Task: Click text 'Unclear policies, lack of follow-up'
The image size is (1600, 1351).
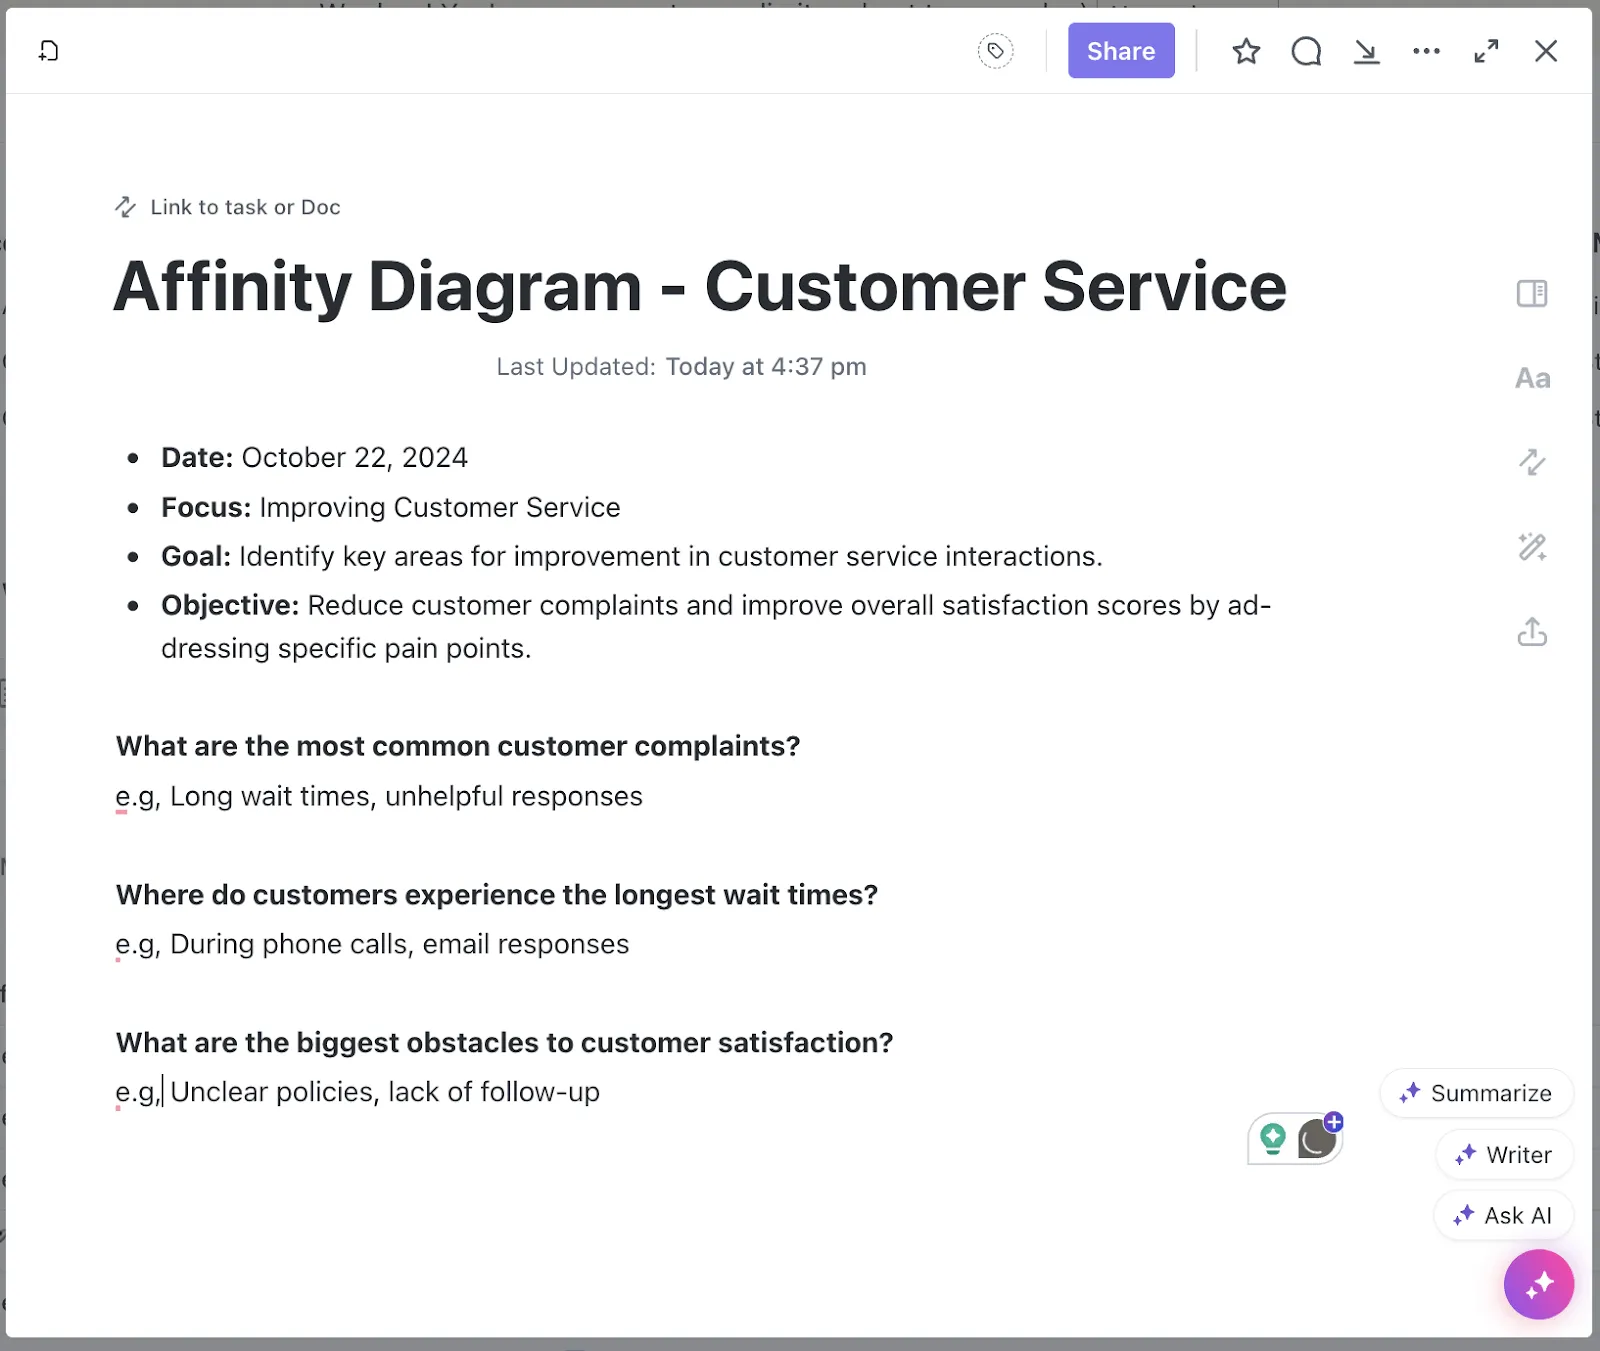Action: 385,1092
